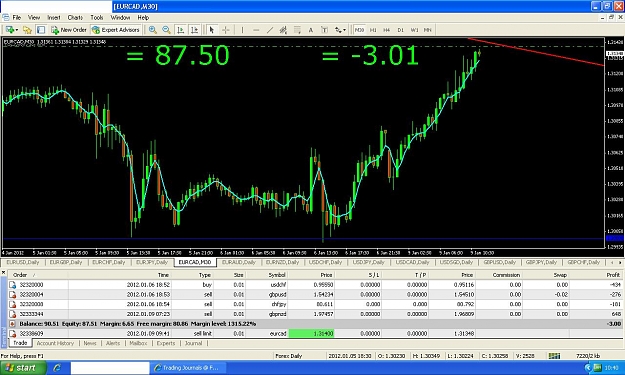
Task: Switch to the EURUSD,Daily chart tab
Action: point(23,262)
